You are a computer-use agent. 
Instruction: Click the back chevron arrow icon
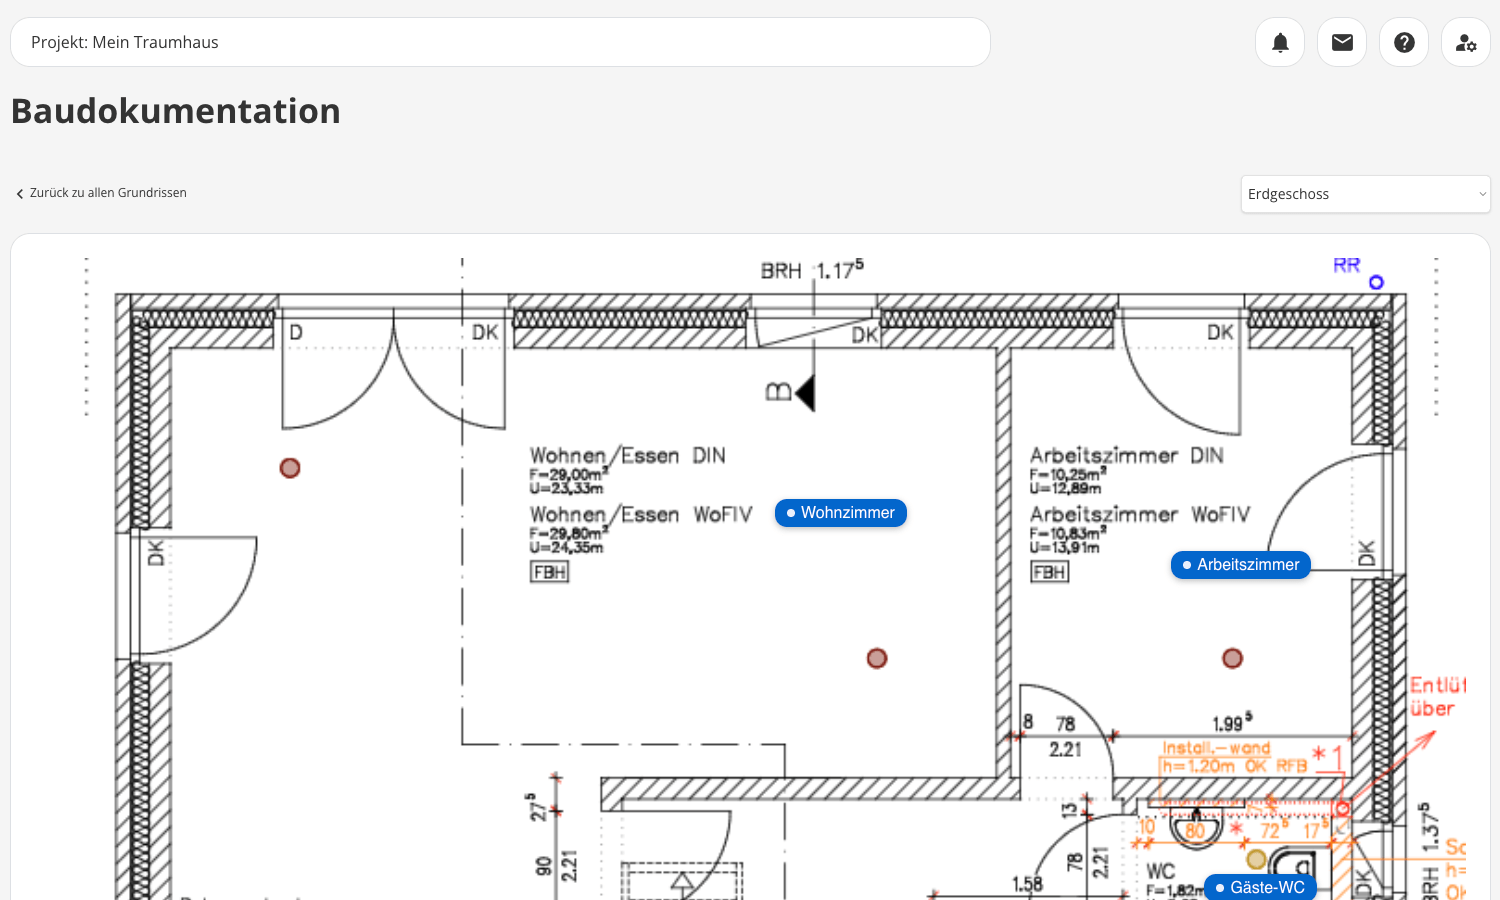point(20,194)
